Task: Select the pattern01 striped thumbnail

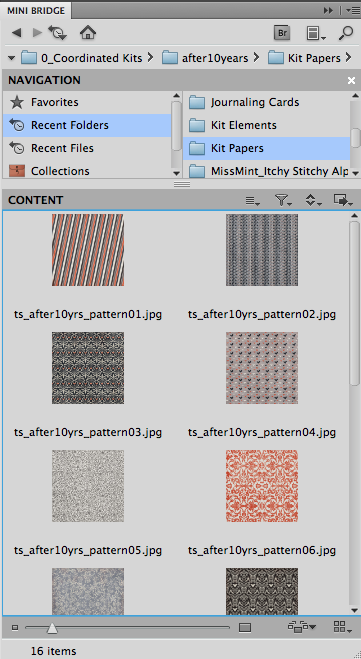Action: click(x=88, y=250)
